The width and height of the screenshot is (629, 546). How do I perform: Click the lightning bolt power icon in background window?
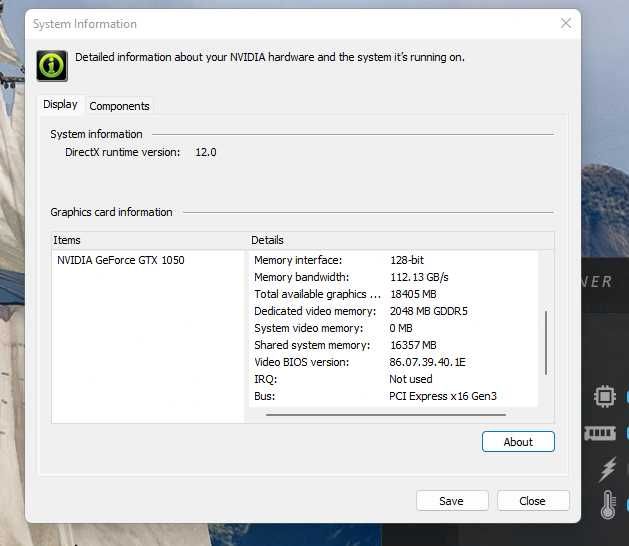click(x=607, y=469)
